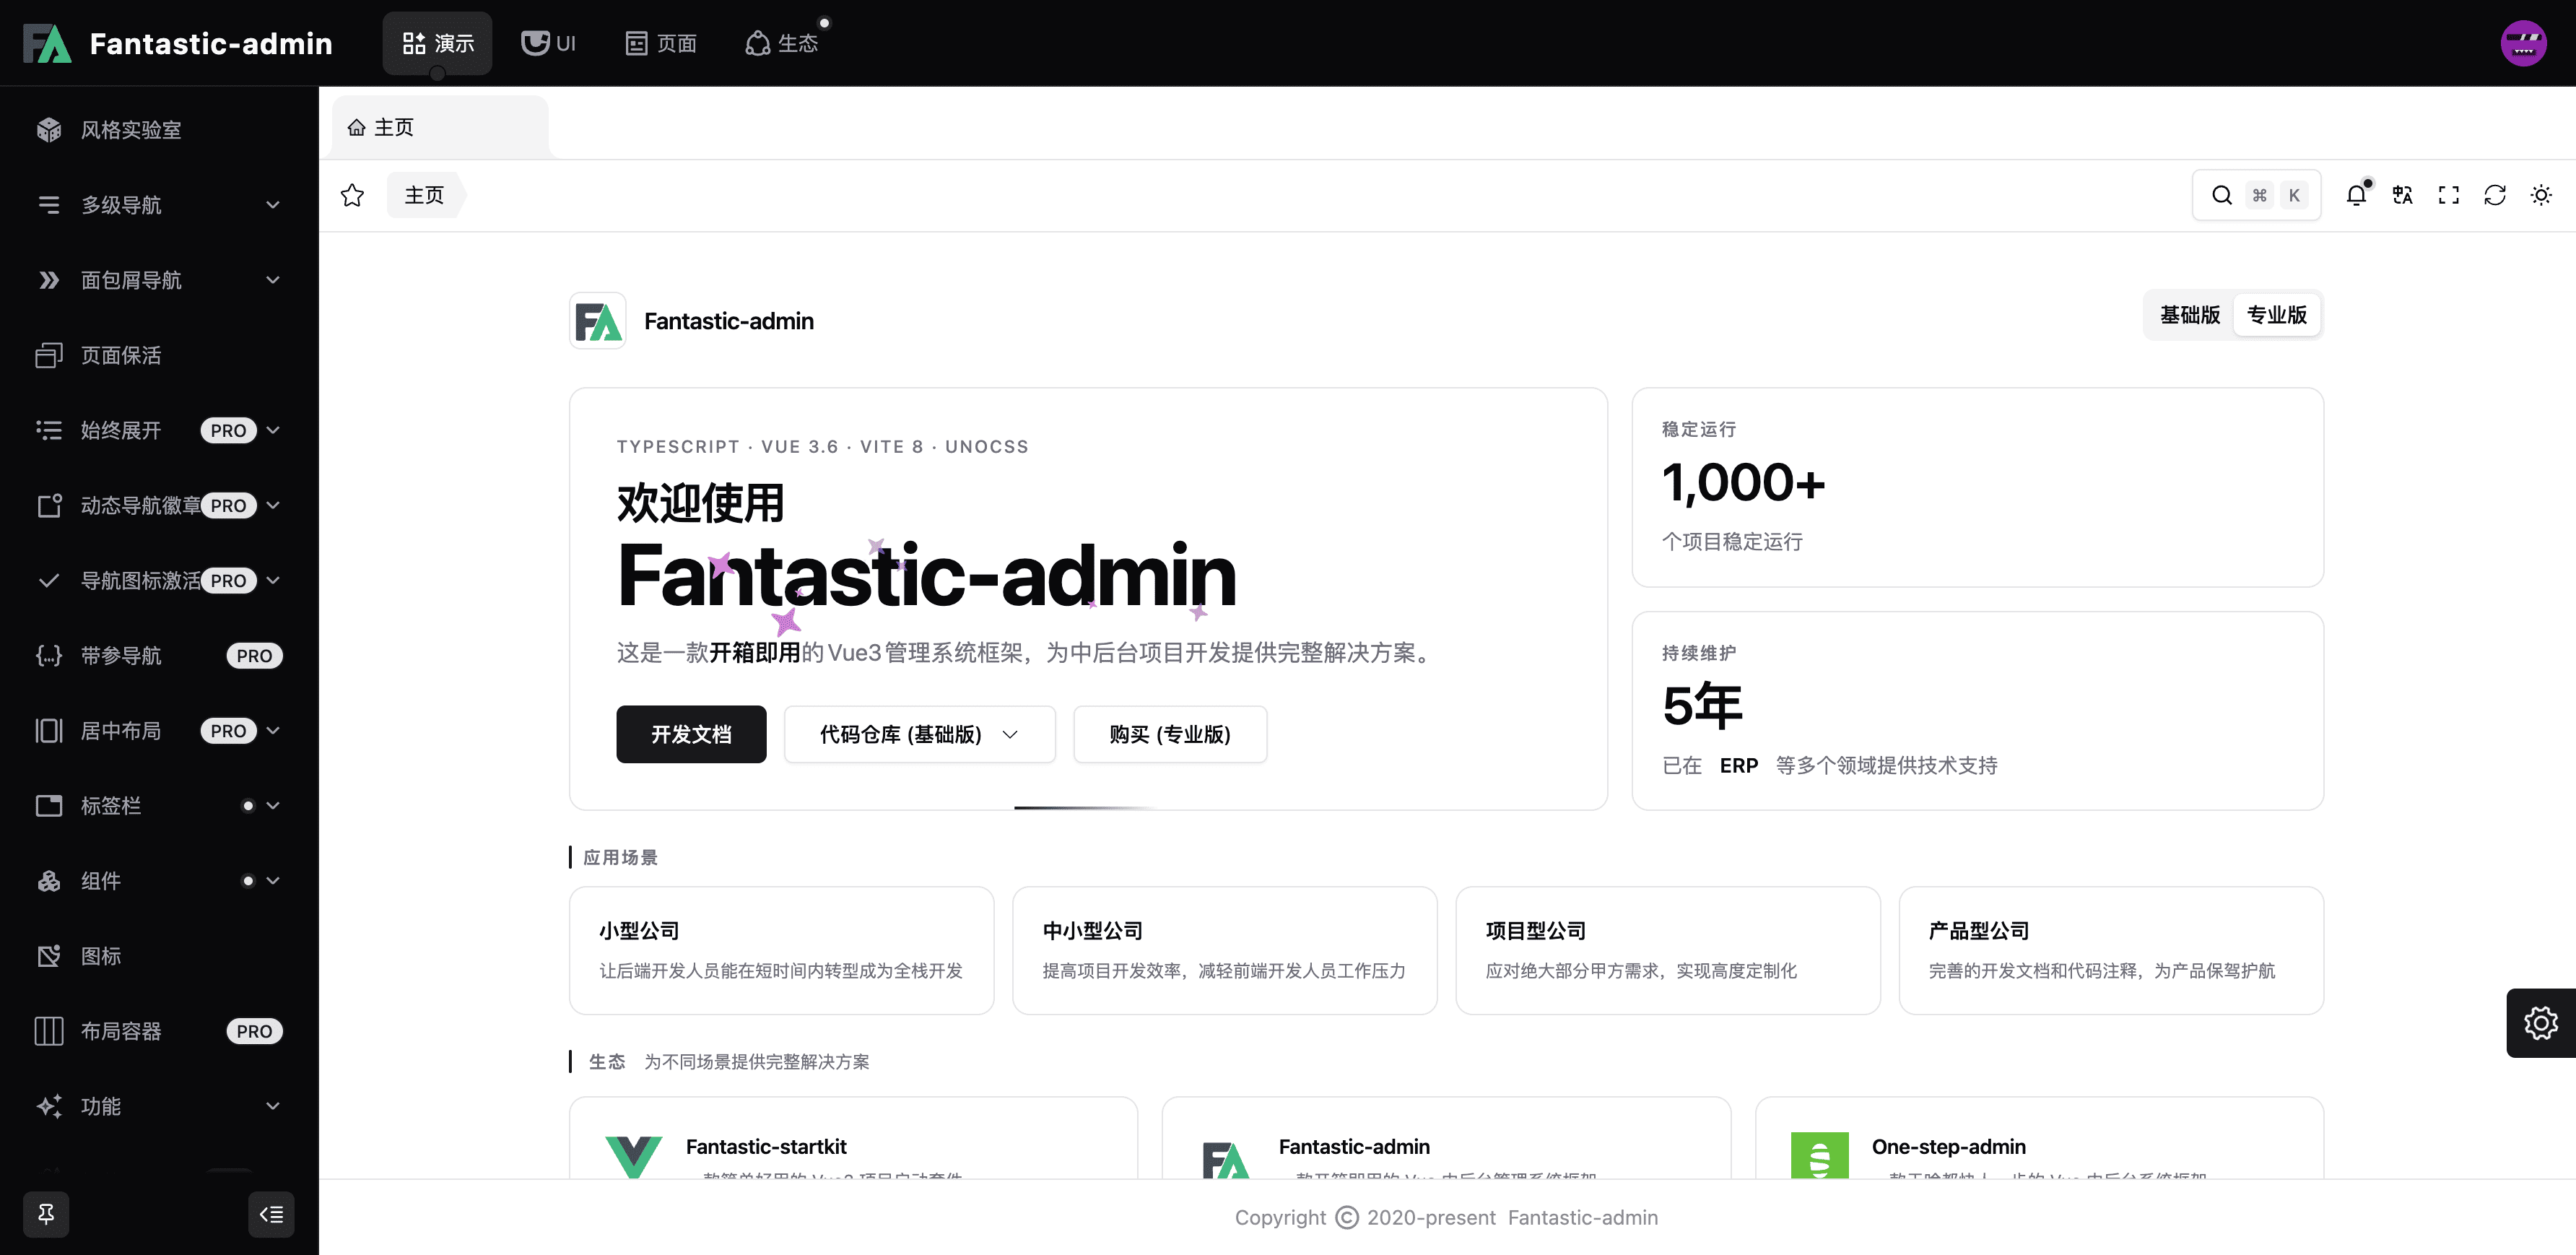Click the pin icon at sidebar bottom

point(46,1214)
